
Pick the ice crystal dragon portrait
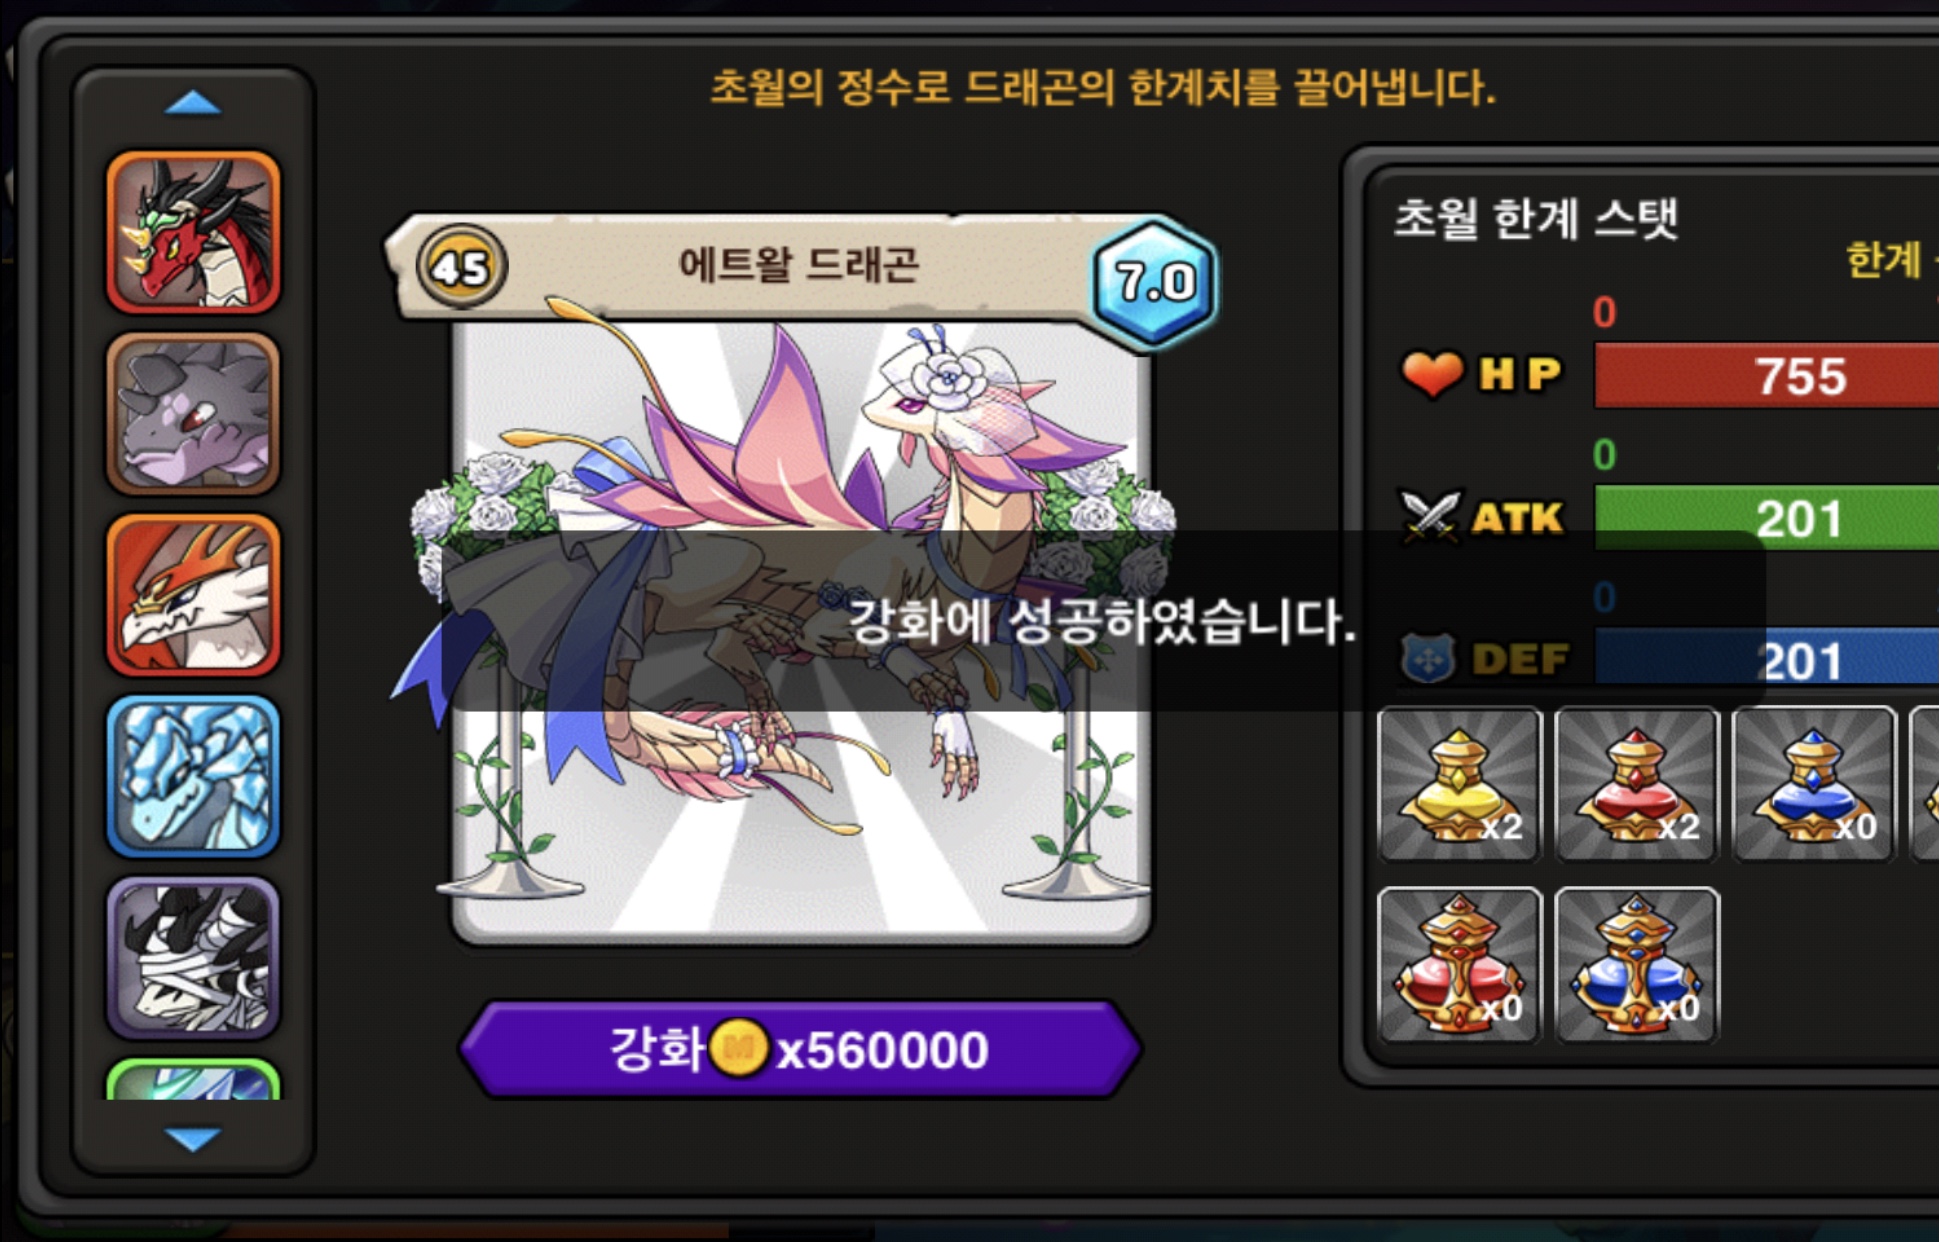coord(193,777)
